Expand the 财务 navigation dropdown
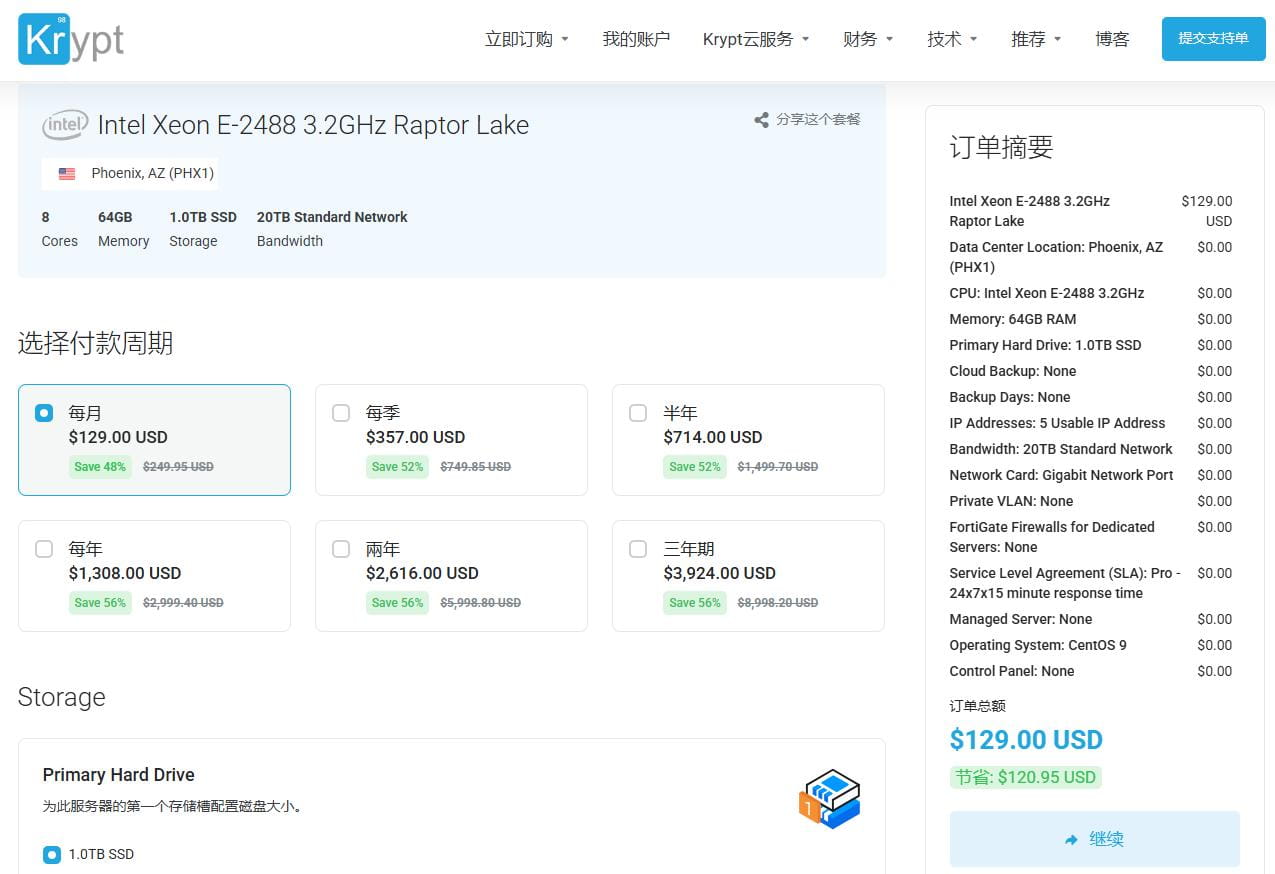Image resolution: width=1275 pixels, height=874 pixels. pyautogui.click(x=867, y=40)
